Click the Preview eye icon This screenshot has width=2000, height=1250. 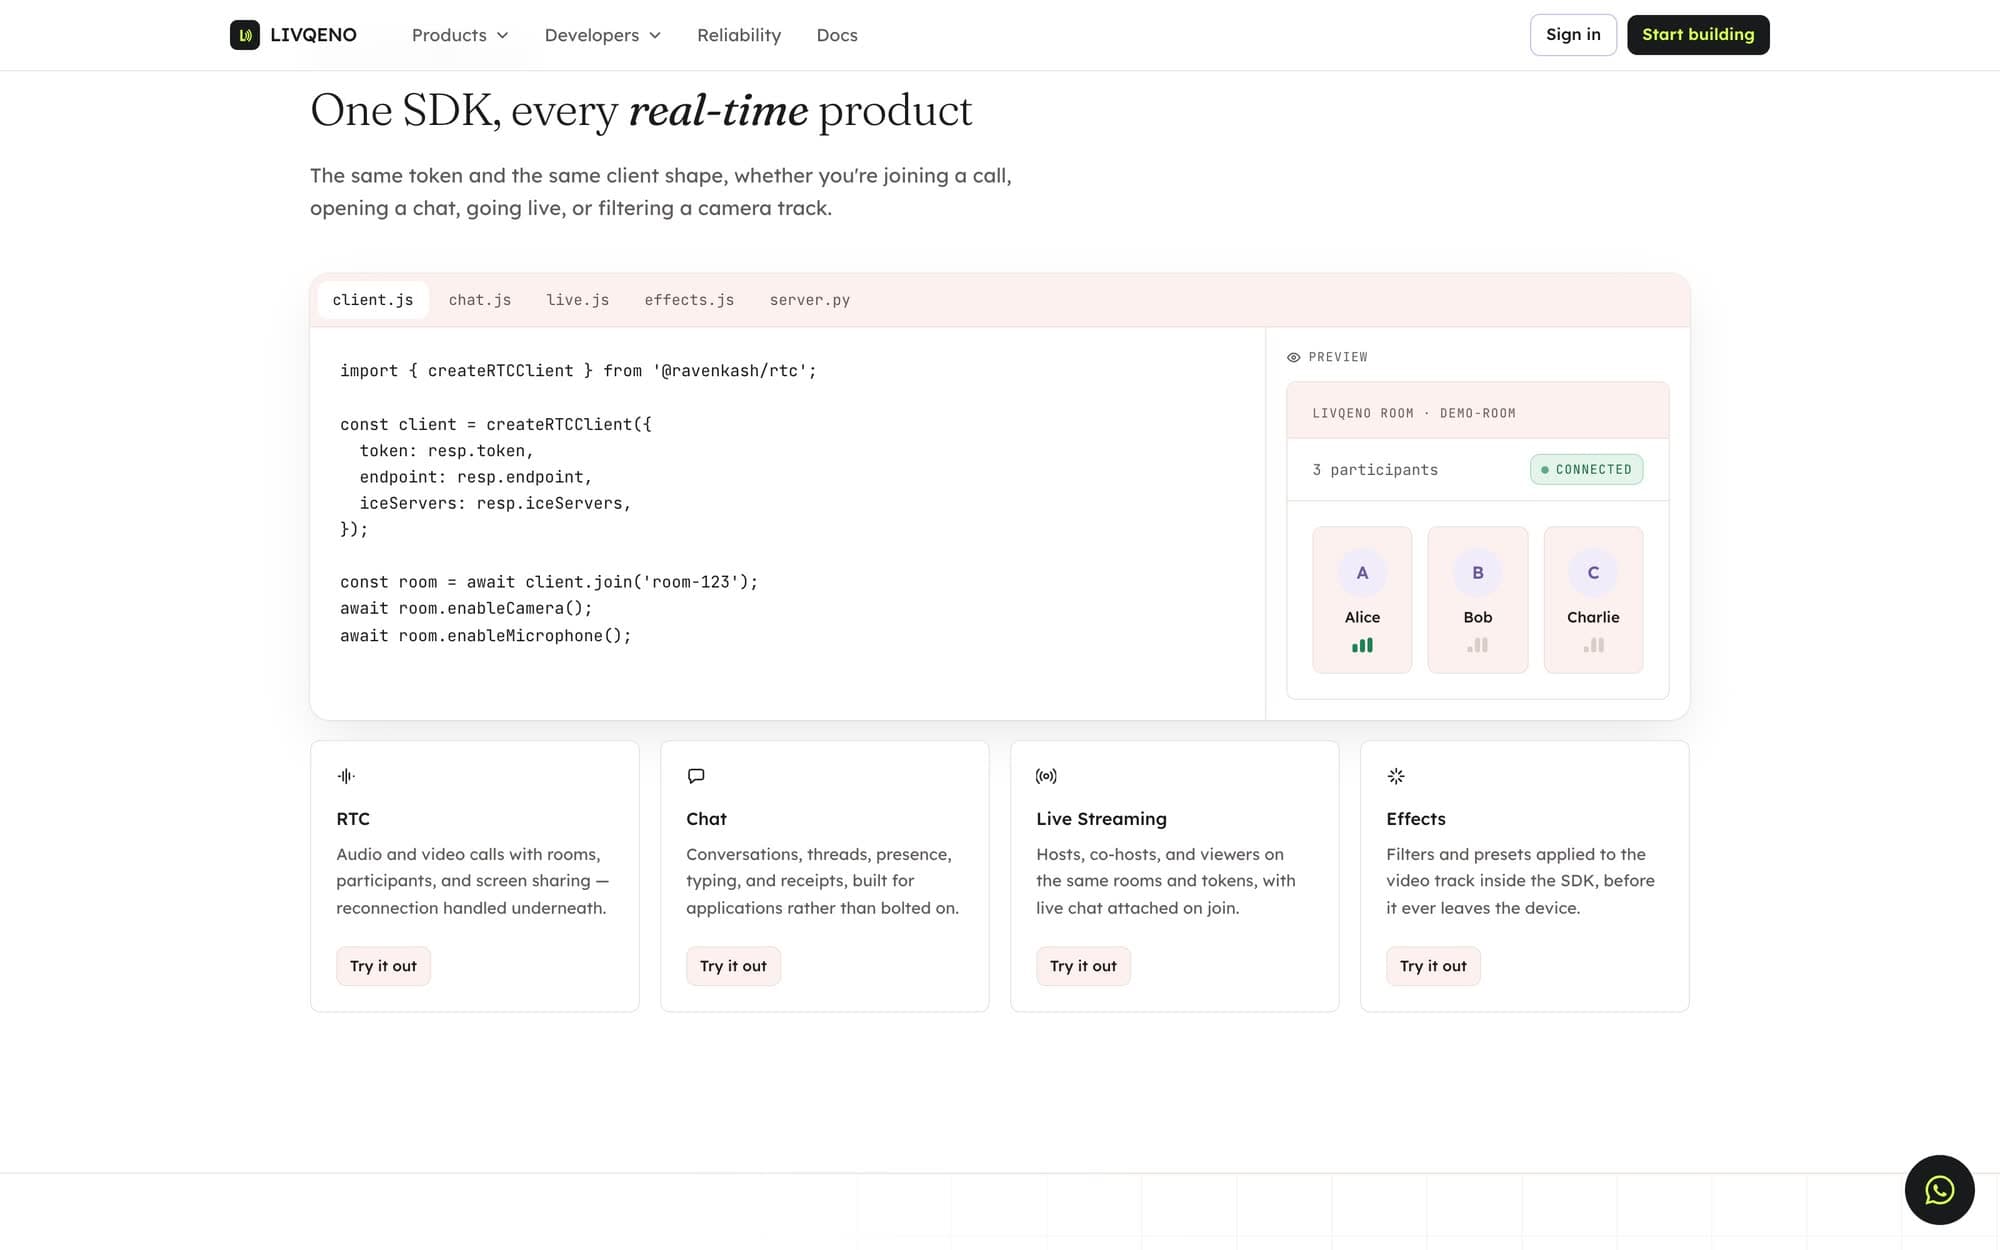tap(1293, 357)
